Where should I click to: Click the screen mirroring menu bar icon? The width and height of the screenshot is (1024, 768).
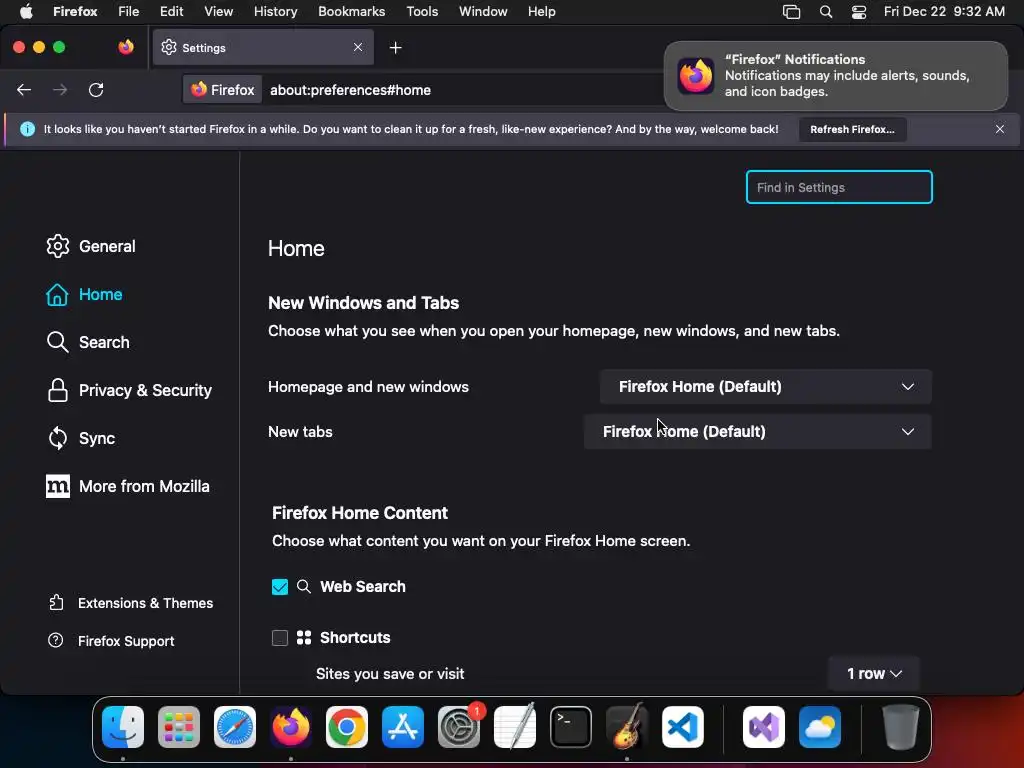pos(792,12)
